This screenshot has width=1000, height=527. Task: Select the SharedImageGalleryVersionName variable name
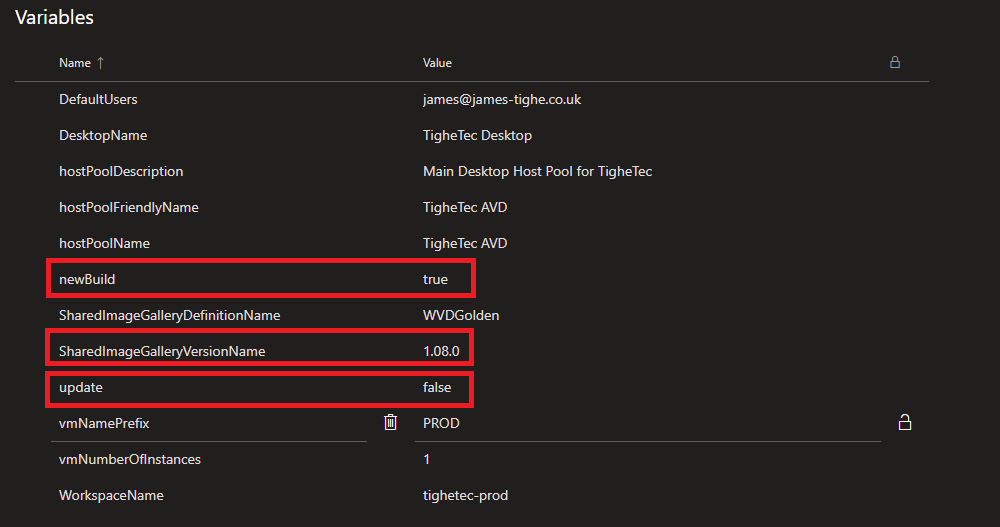[x=162, y=351]
